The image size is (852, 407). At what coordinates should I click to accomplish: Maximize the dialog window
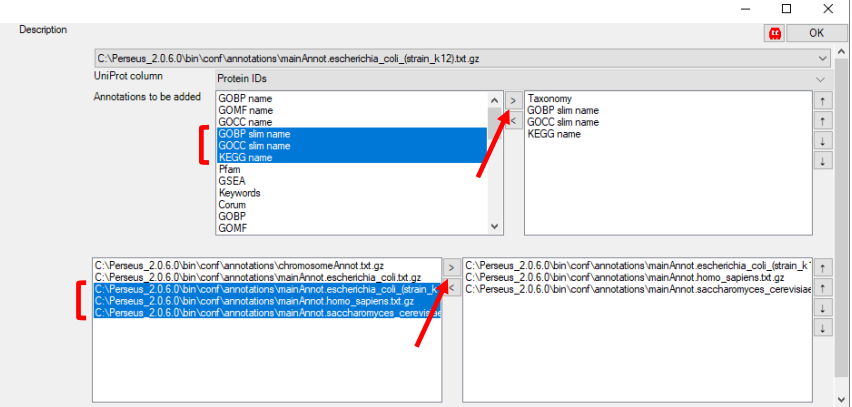[x=786, y=9]
